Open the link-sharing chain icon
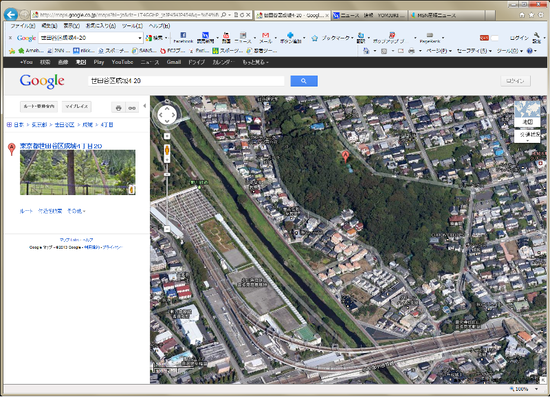Image resolution: width=550 pixels, height=397 pixels. [132, 108]
